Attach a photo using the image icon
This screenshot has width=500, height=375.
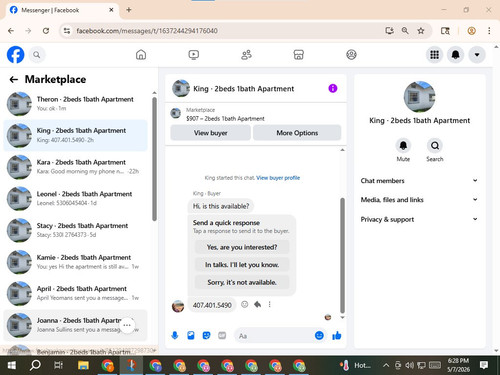point(191,335)
